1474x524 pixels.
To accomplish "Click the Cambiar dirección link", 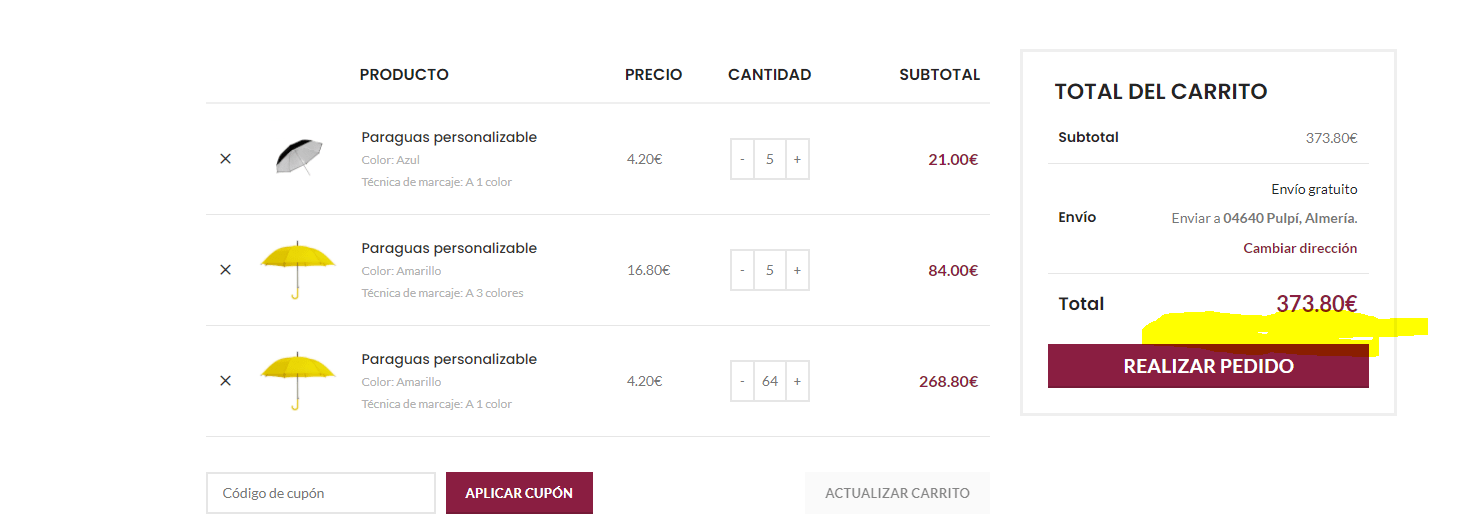I will (1300, 248).
